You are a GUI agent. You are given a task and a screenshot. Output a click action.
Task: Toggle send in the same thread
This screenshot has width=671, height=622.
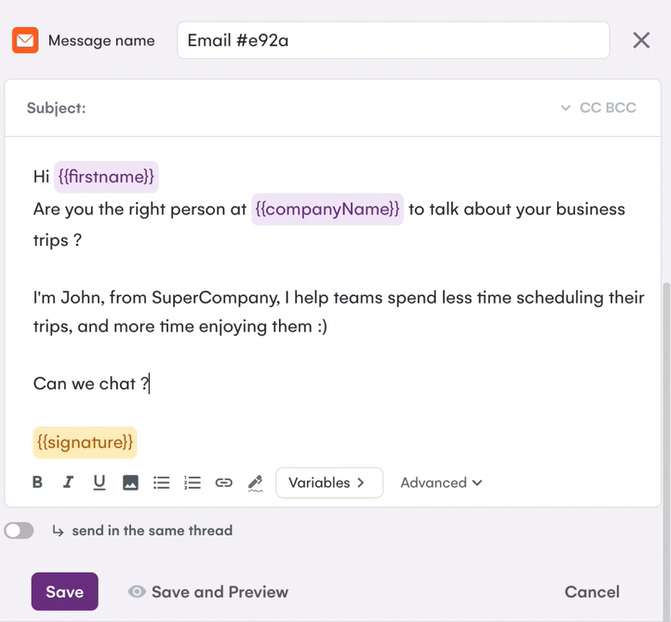[x=19, y=531]
